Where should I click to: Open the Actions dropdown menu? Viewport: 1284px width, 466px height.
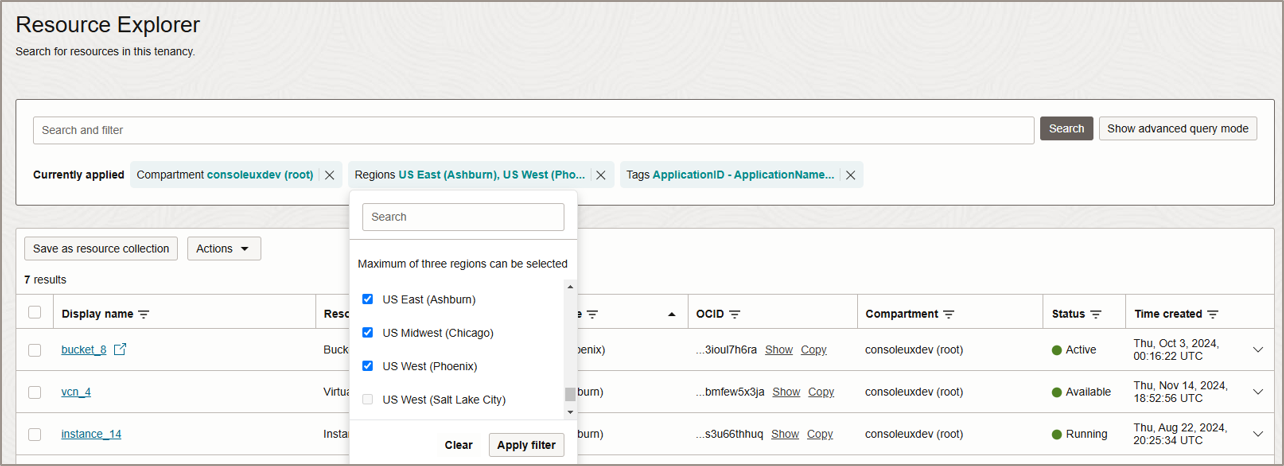tap(223, 249)
